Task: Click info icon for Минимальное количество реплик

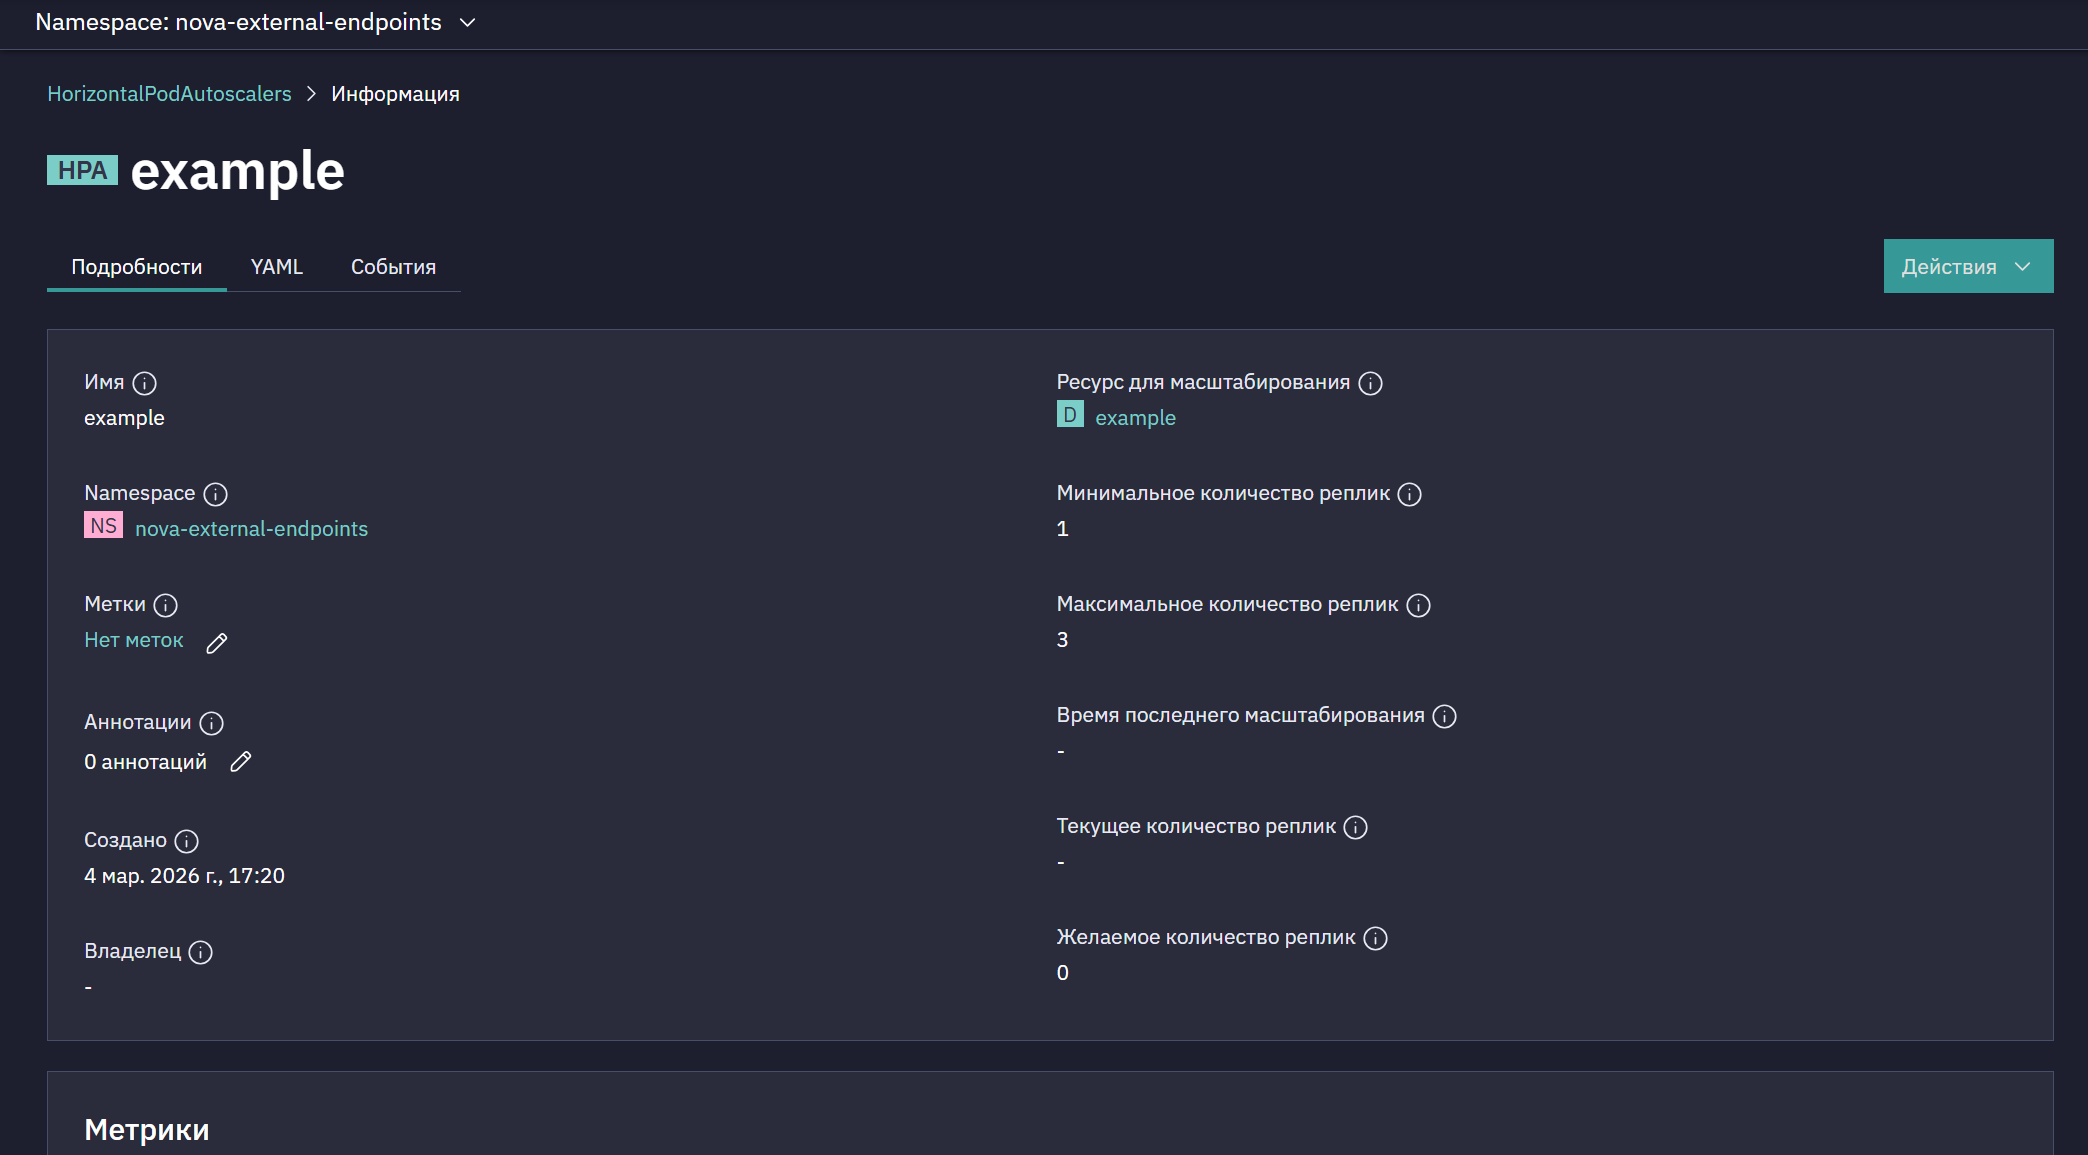Action: [x=1410, y=494]
